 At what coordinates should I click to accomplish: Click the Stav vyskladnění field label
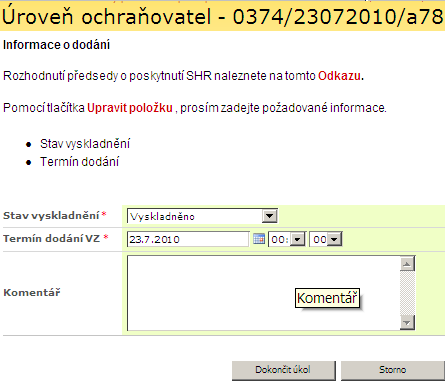(51, 216)
